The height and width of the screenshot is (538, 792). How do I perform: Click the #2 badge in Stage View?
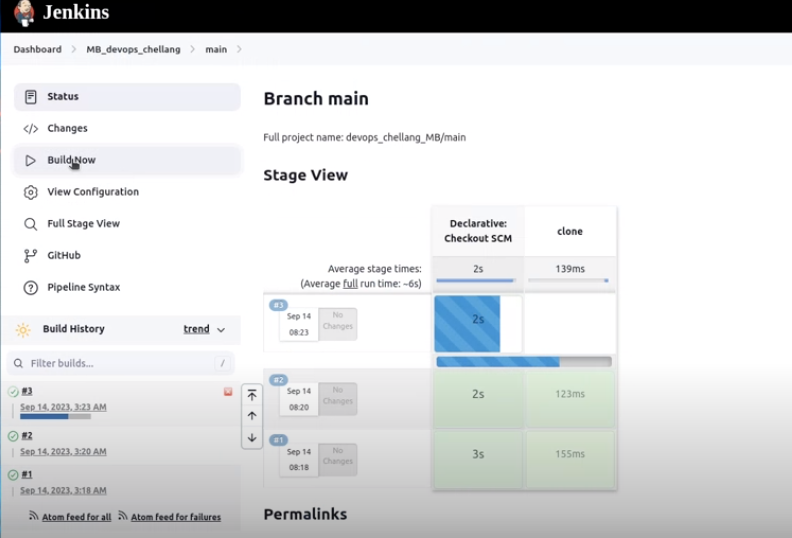coord(278,380)
